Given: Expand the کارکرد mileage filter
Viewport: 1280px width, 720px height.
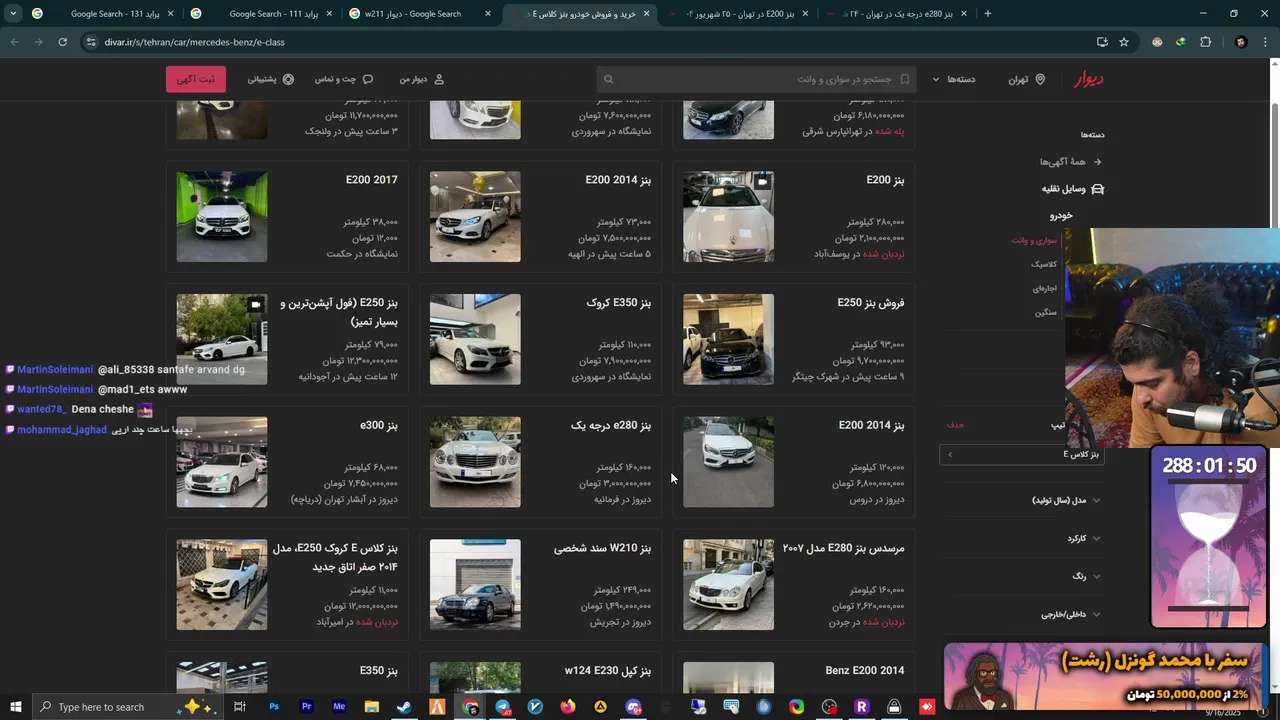Looking at the screenshot, I should (x=1083, y=538).
